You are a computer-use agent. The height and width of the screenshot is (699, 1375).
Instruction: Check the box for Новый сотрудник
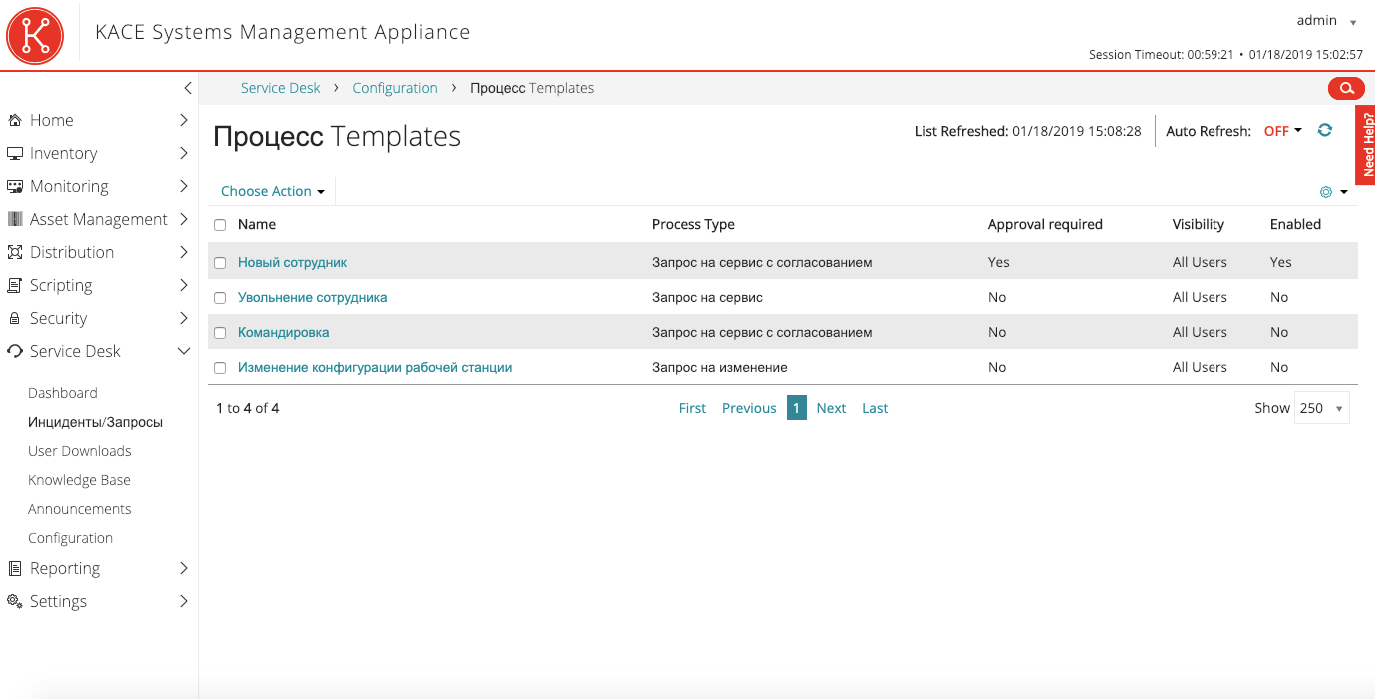220,263
